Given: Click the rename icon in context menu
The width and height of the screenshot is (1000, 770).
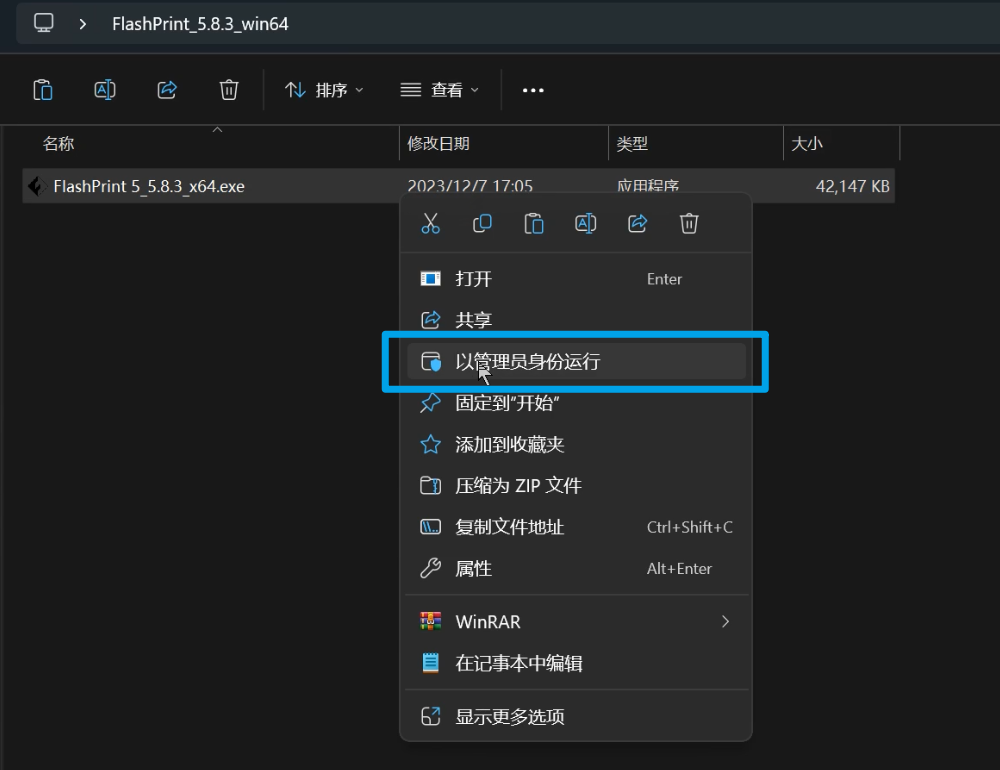Looking at the screenshot, I should [x=585, y=224].
